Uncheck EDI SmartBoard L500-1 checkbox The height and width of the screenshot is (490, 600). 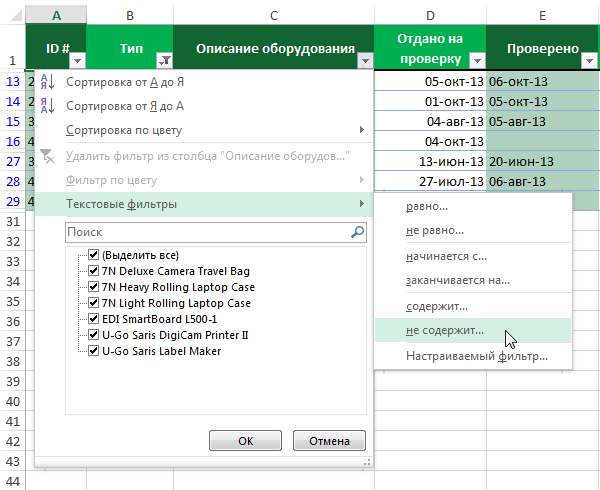pos(93,319)
